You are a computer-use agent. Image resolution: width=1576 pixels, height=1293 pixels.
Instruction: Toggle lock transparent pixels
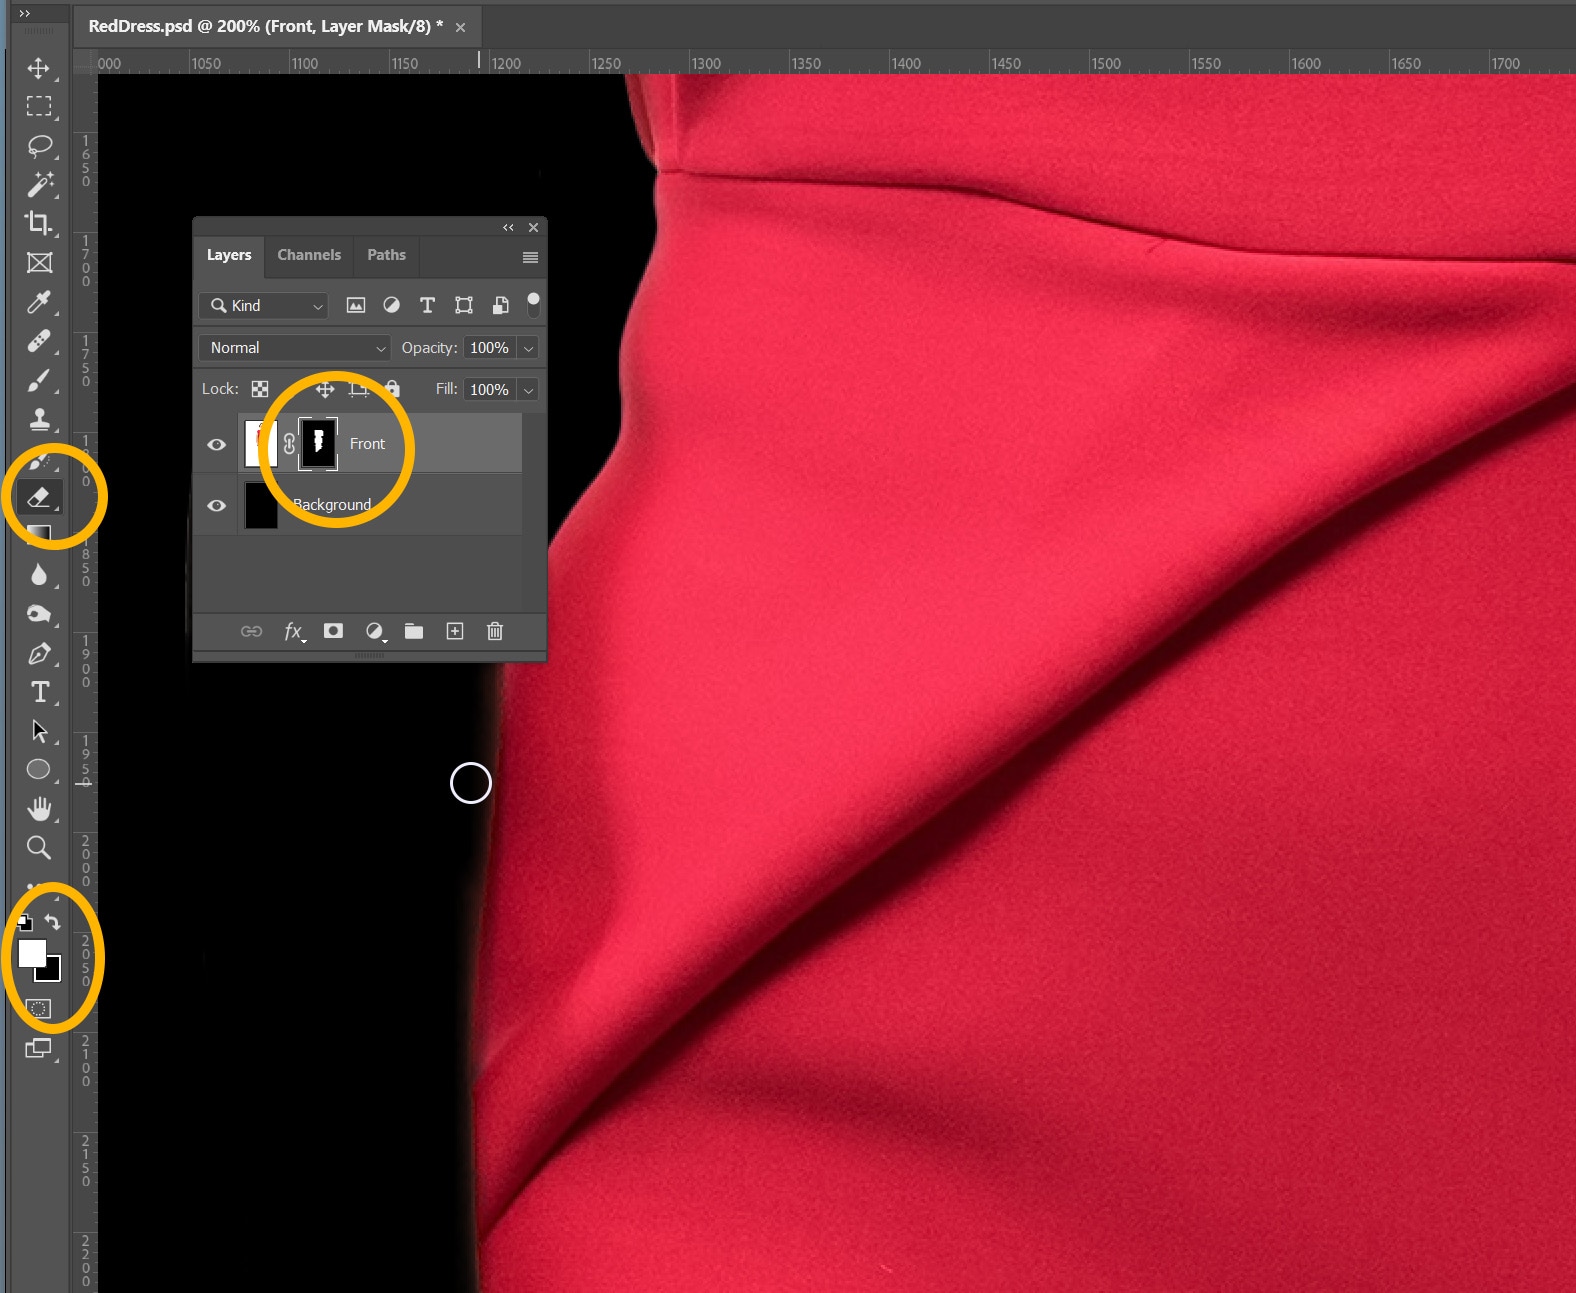tap(260, 389)
